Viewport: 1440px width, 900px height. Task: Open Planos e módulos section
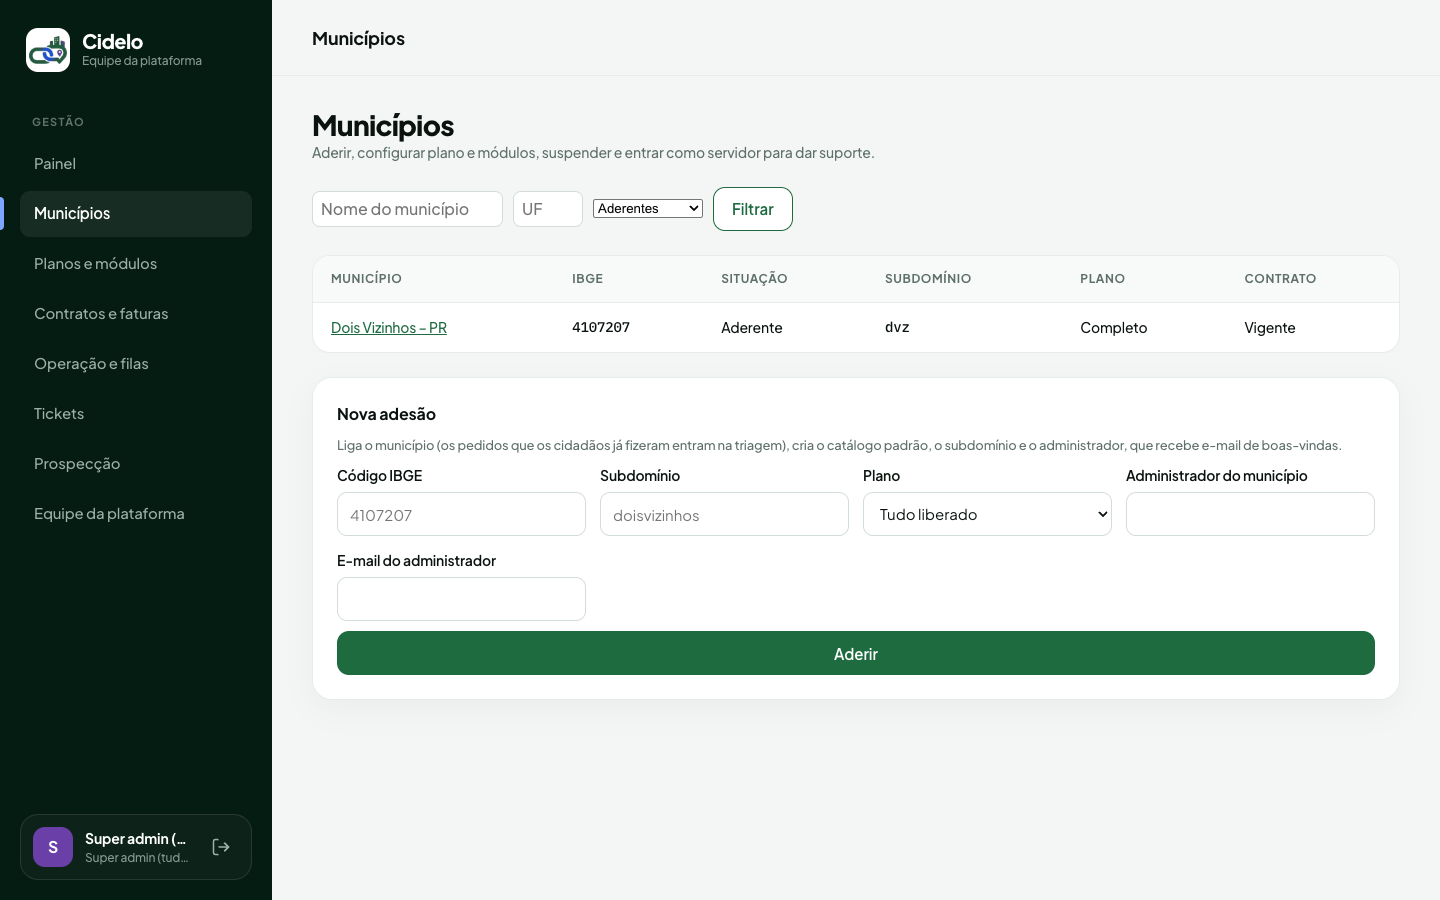136,264
